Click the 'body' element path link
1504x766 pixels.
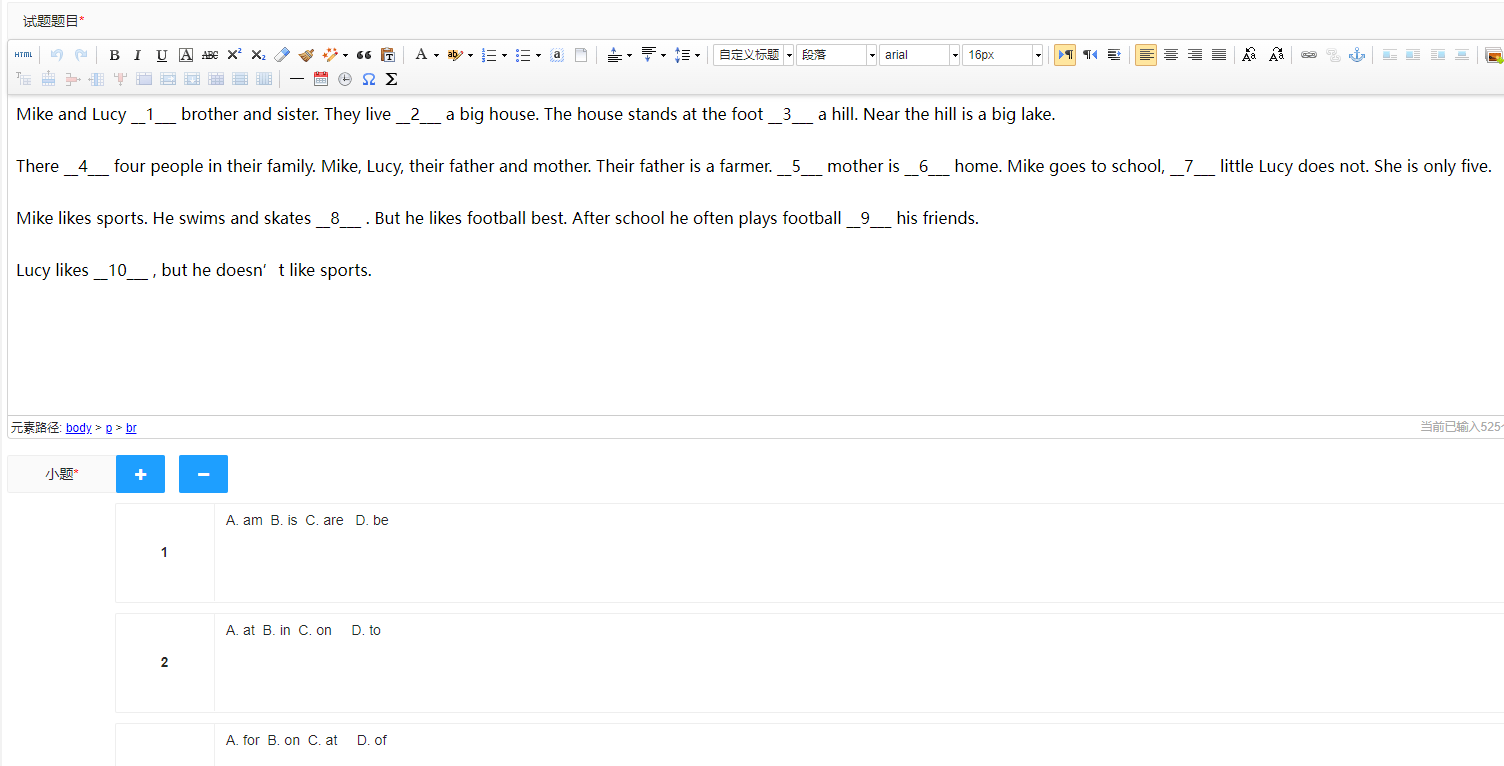click(78, 428)
